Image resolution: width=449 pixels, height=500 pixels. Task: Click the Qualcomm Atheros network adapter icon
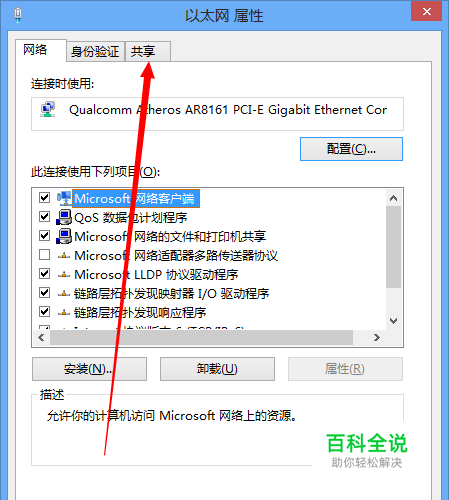48,110
